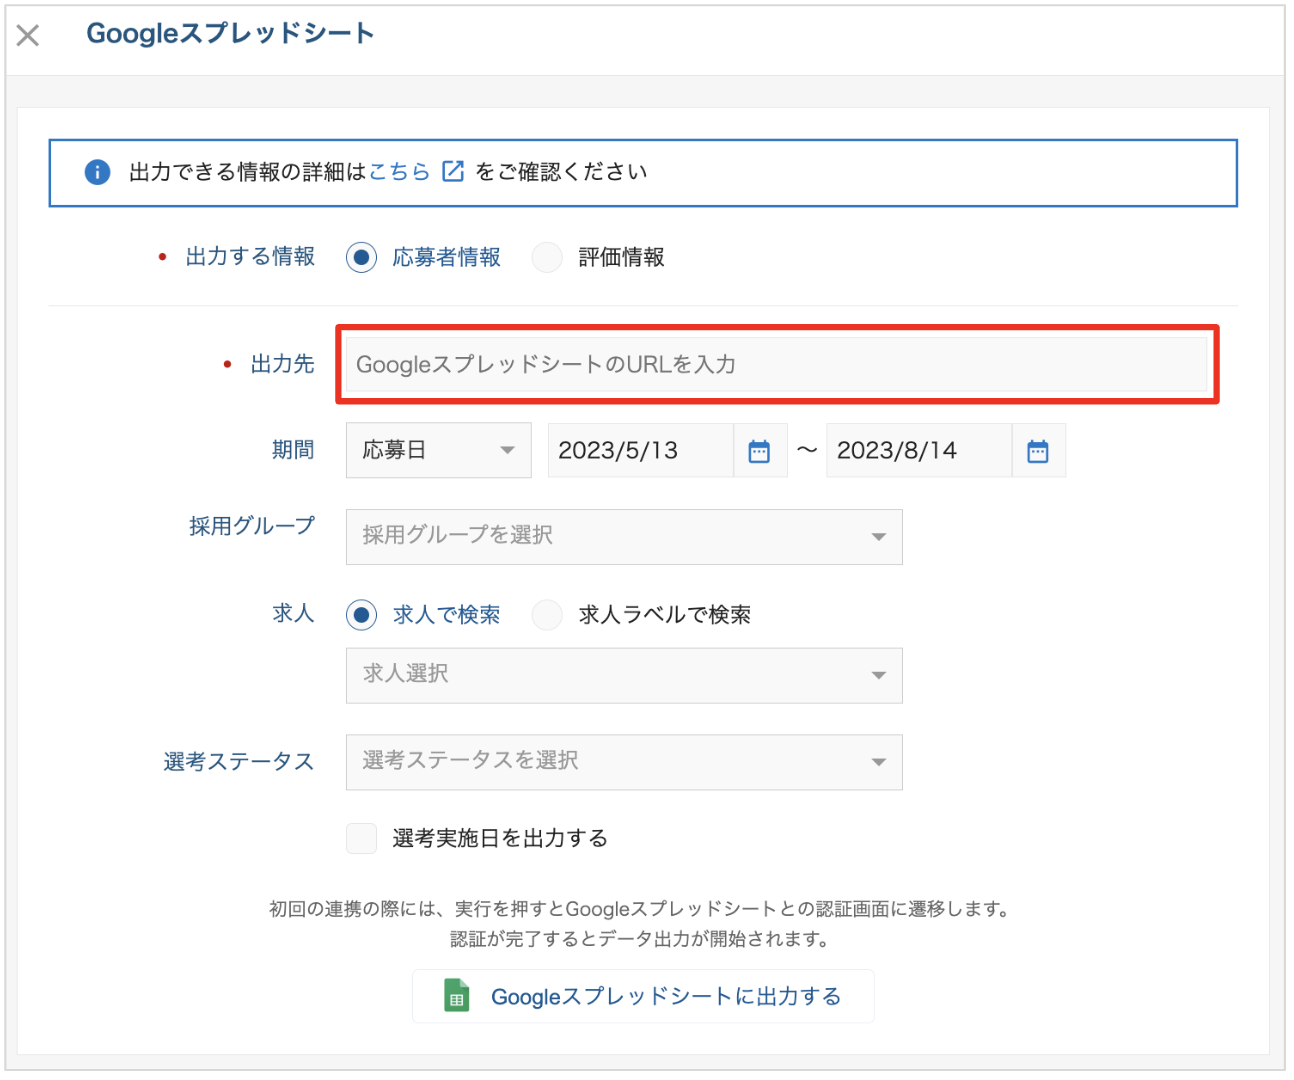1294x1080 pixels.
Task: Click the end date field 2023/8/14
Action: pyautogui.click(x=918, y=450)
